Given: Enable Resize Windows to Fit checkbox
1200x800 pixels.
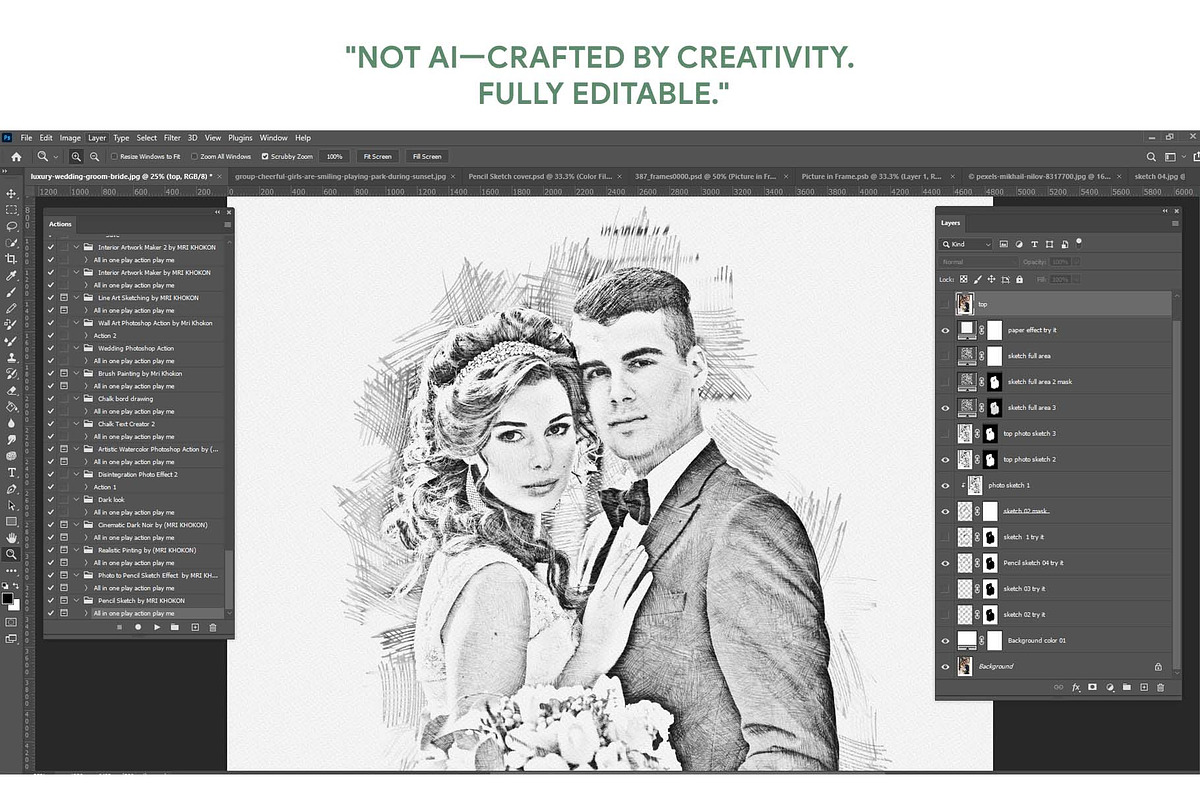Looking at the screenshot, I should (x=113, y=157).
